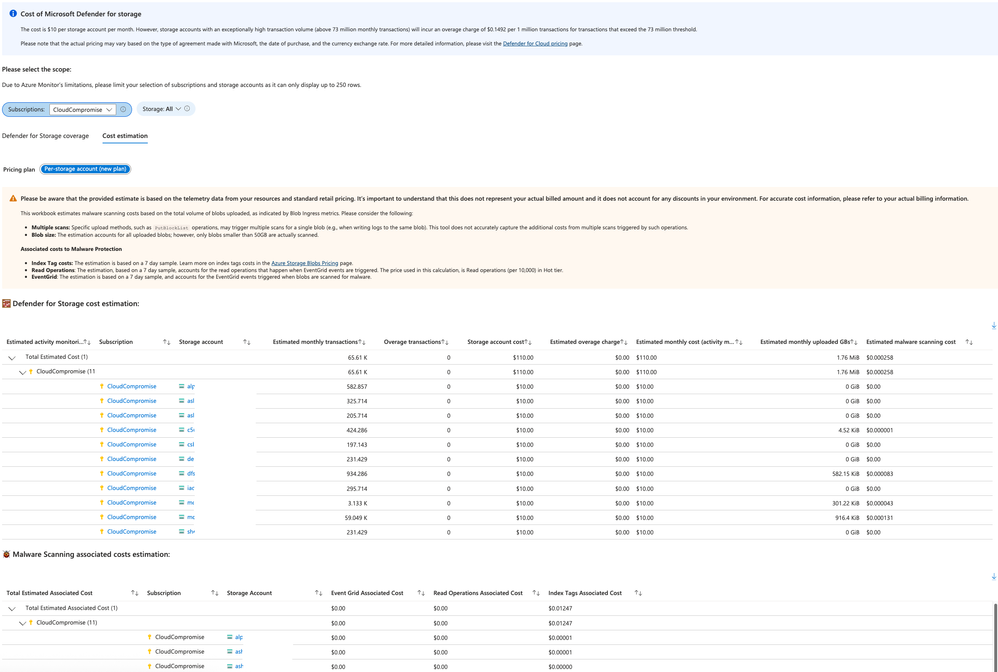Collapse CloudCompromise group under Total Estimated Cost
This screenshot has width=998, height=672.
(23, 372)
